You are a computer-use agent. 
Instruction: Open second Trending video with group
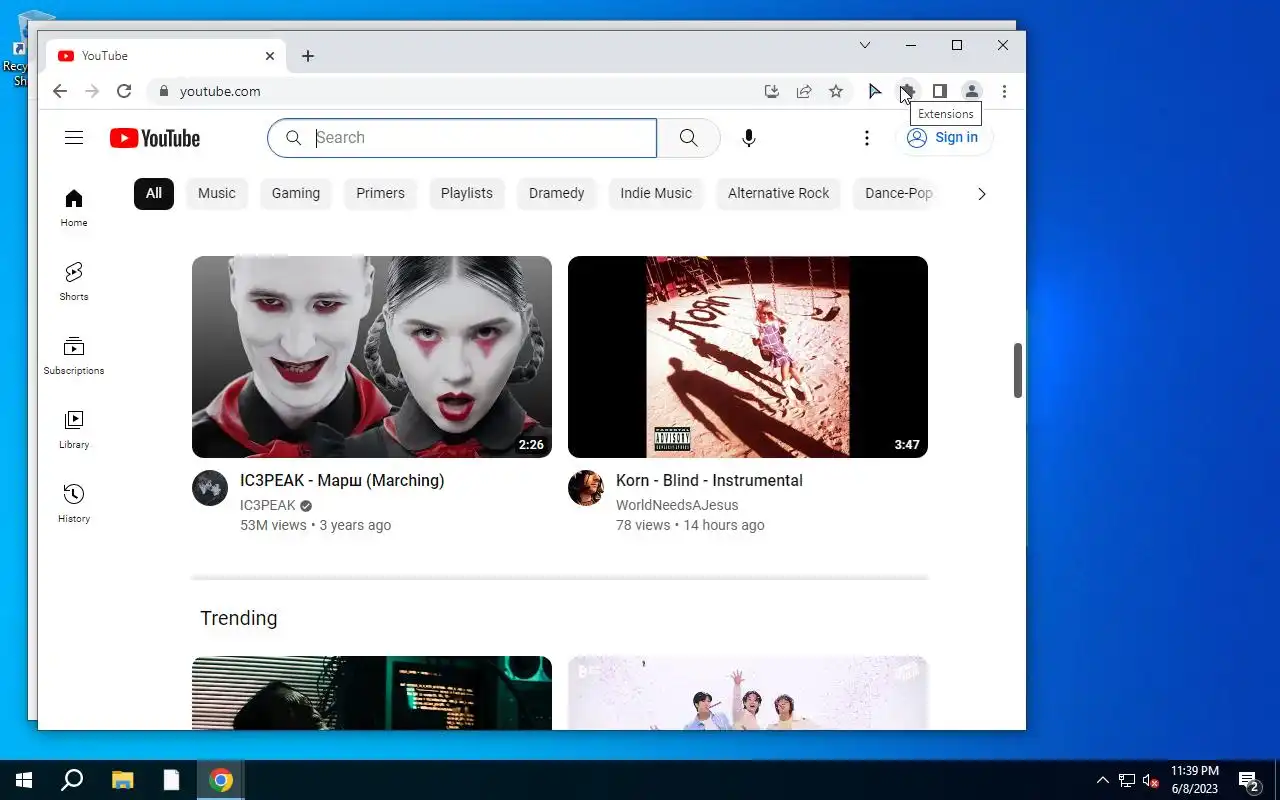point(748,693)
